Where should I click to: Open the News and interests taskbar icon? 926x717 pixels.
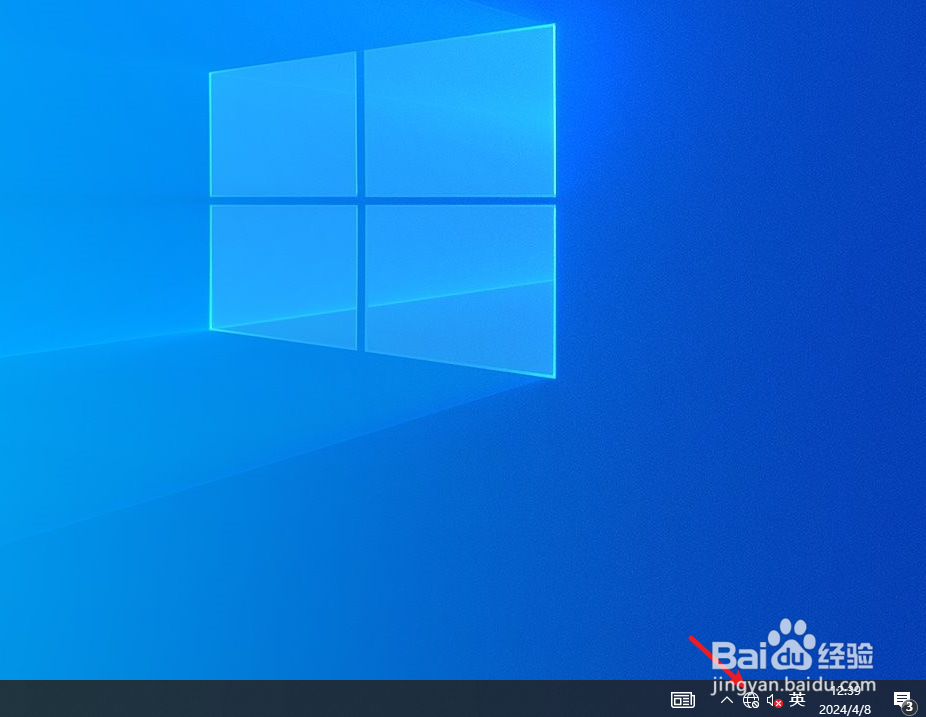[683, 700]
